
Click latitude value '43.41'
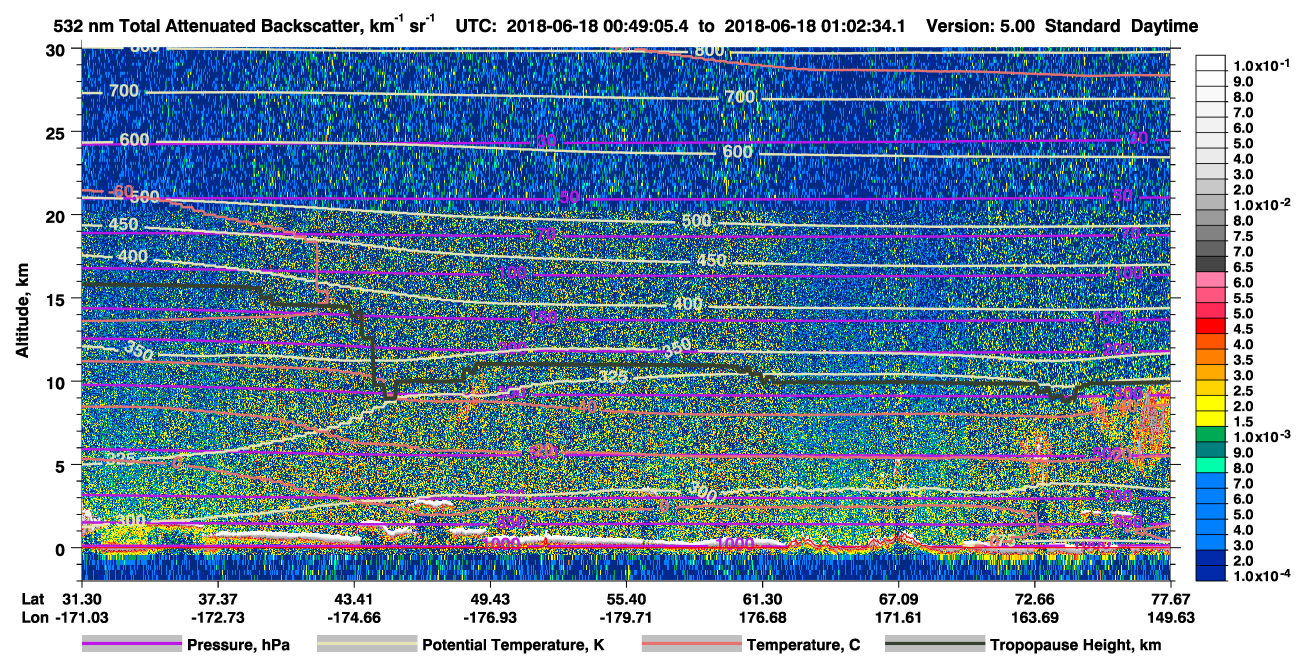coord(353,600)
